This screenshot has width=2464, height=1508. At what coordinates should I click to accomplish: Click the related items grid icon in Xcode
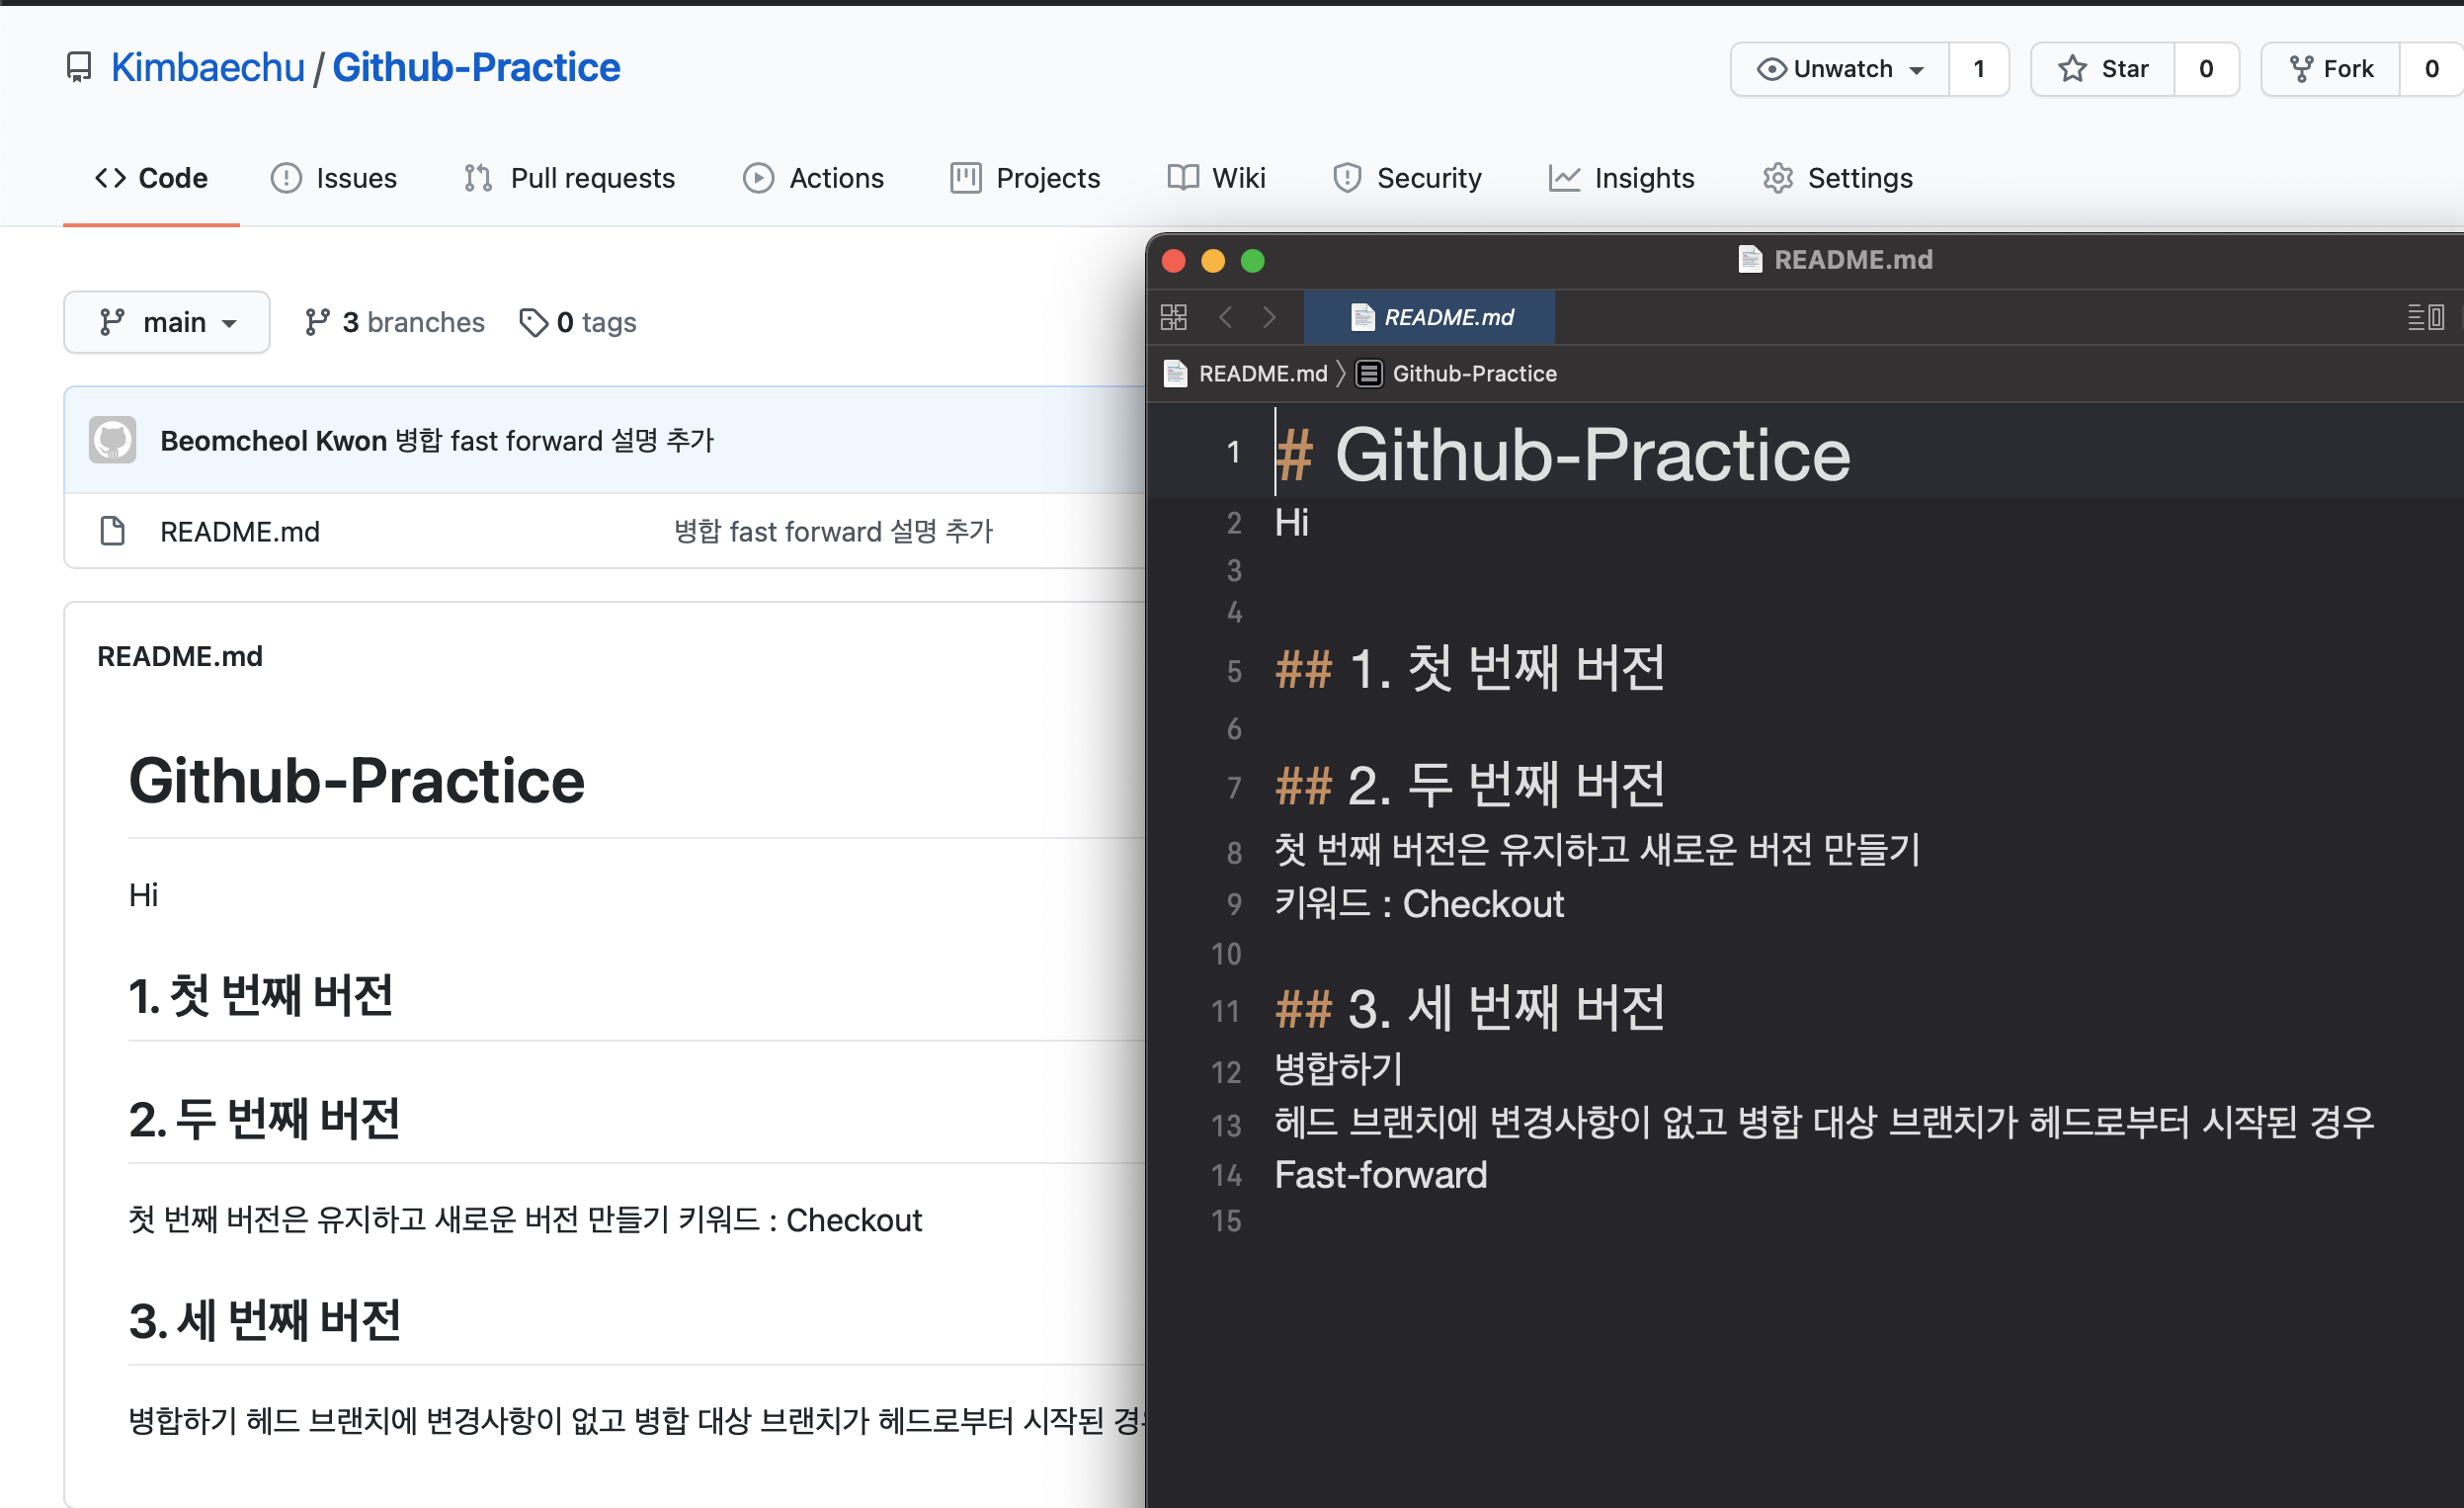1173,317
